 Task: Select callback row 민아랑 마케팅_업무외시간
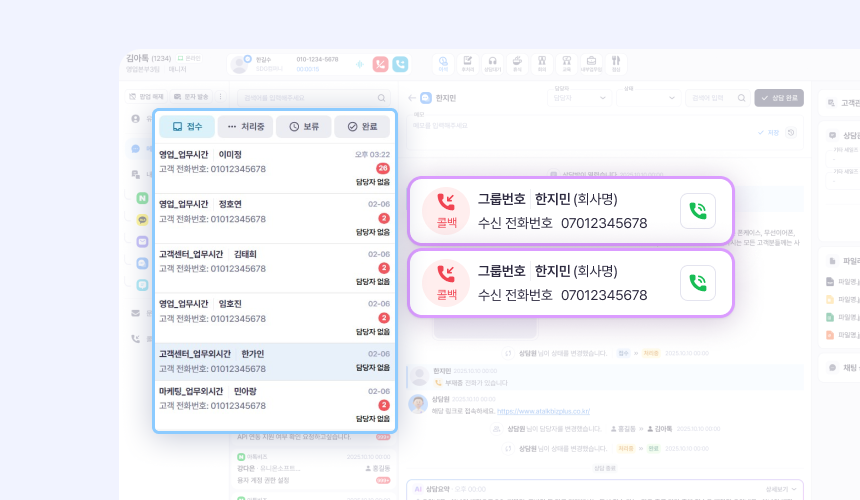[x=275, y=406]
